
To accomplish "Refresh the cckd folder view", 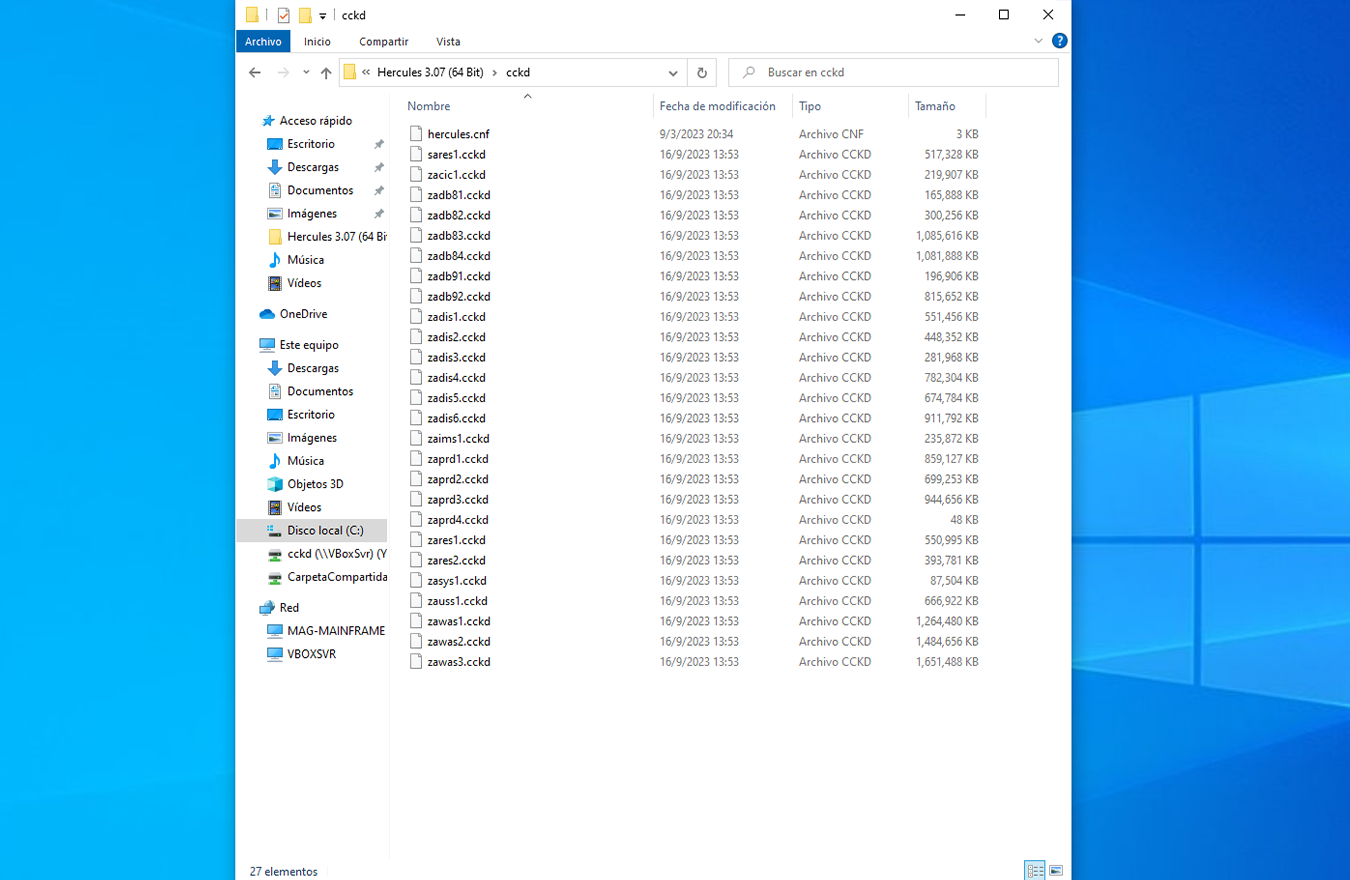I will 702,73.
